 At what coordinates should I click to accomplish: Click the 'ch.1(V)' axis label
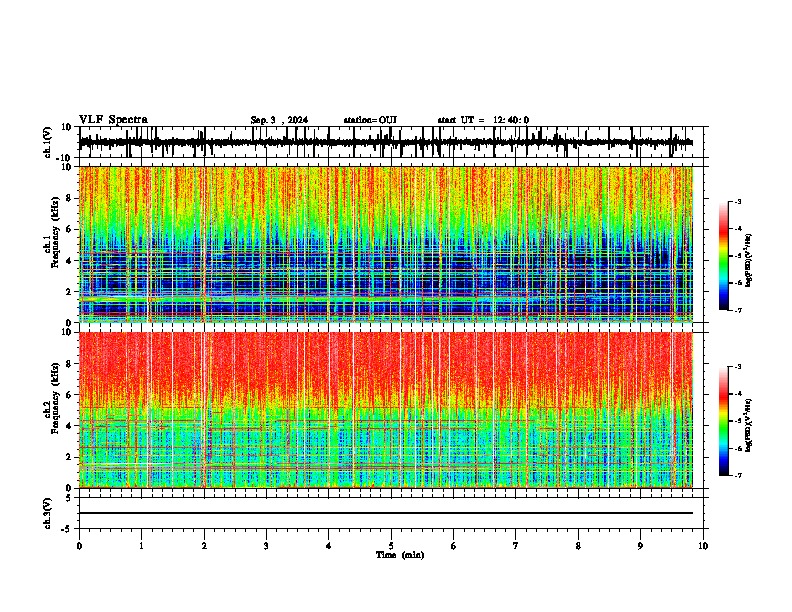coord(48,142)
